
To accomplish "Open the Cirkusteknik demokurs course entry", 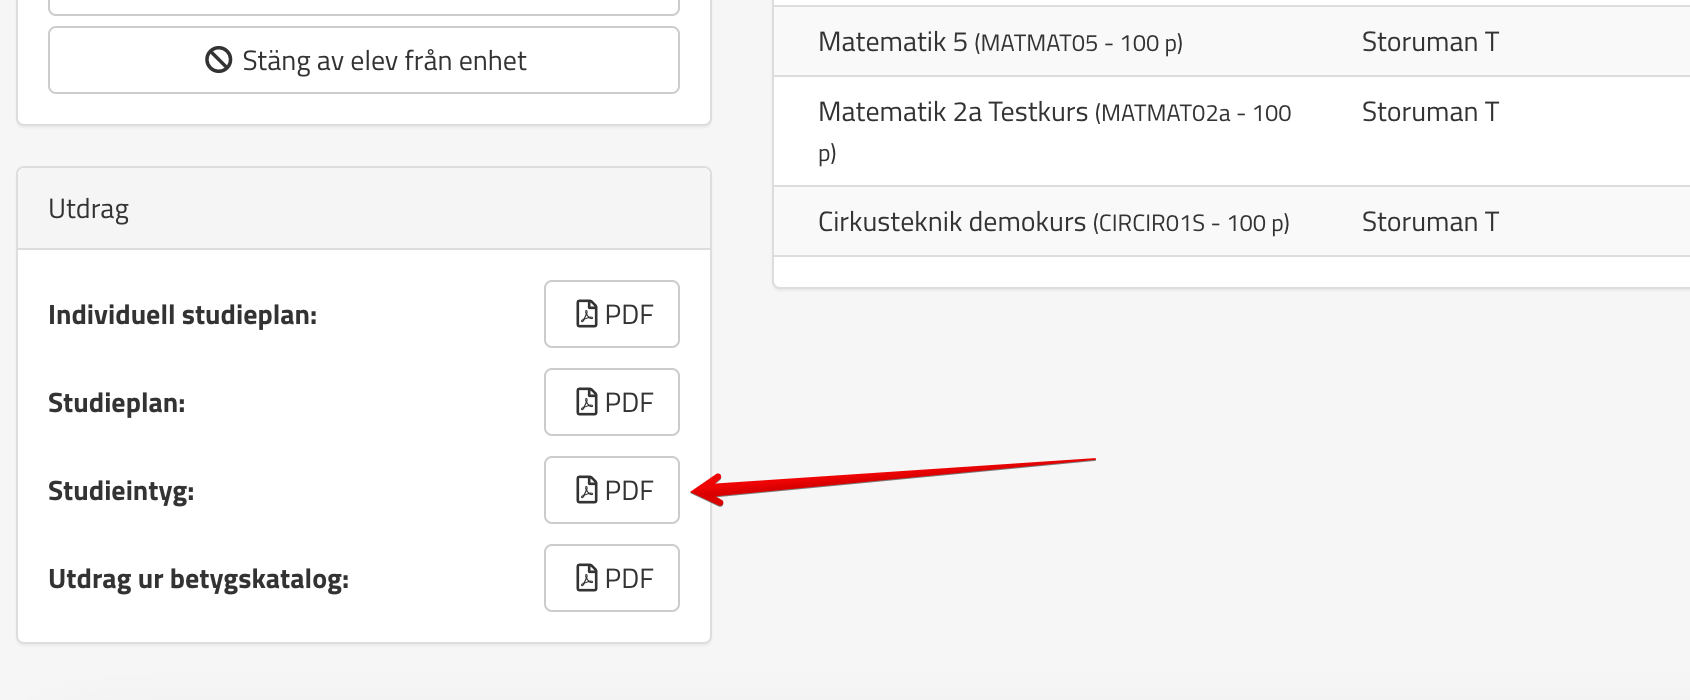I will point(951,222).
